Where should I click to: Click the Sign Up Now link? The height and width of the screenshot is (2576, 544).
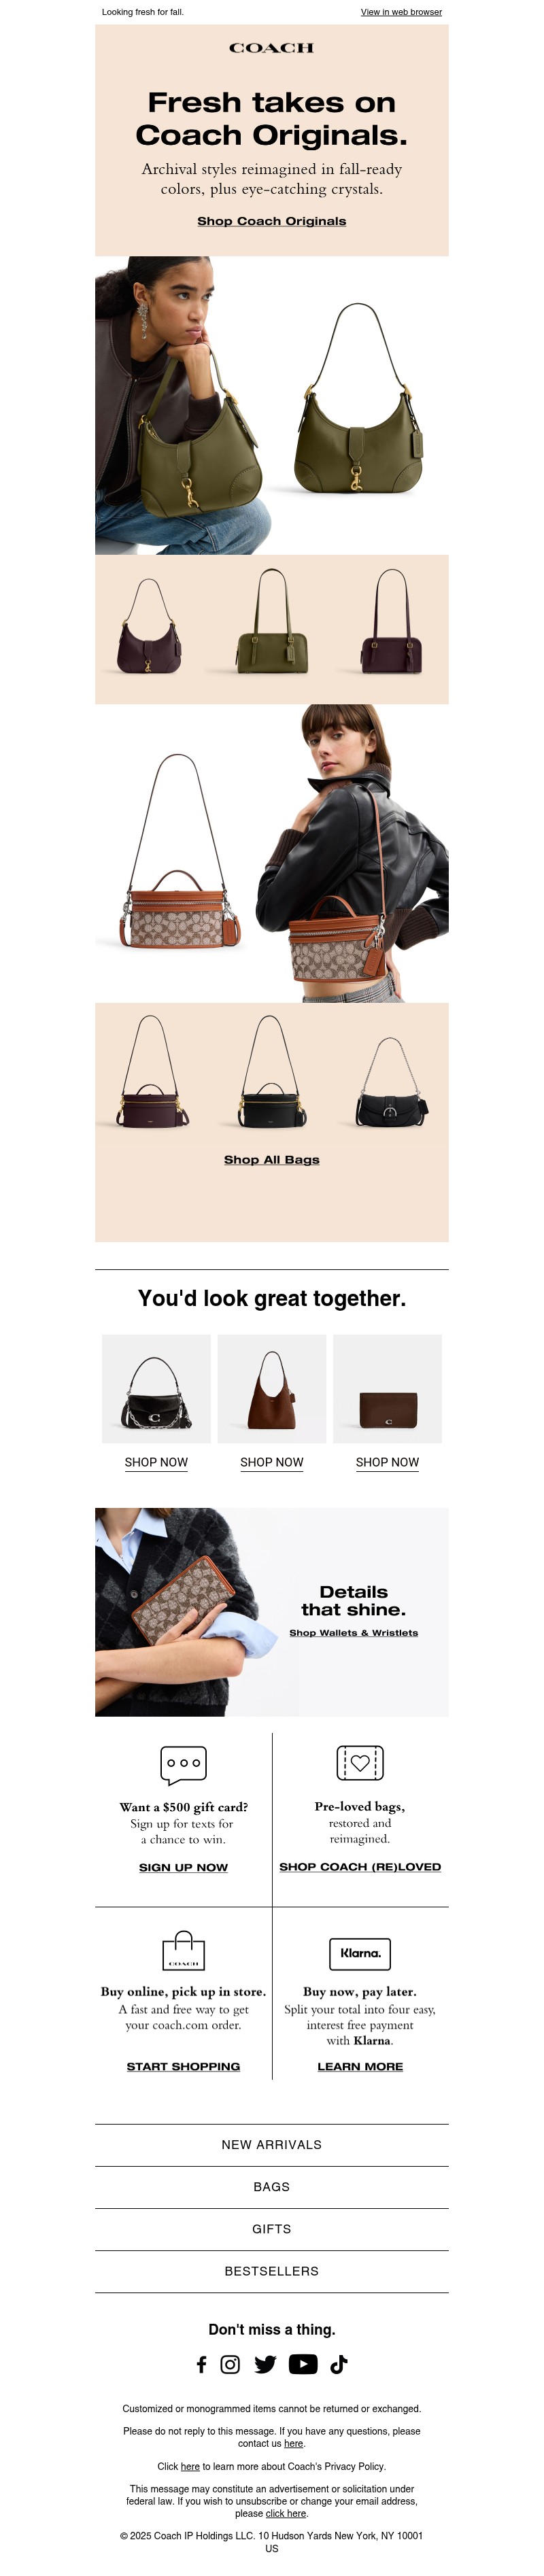[183, 1867]
